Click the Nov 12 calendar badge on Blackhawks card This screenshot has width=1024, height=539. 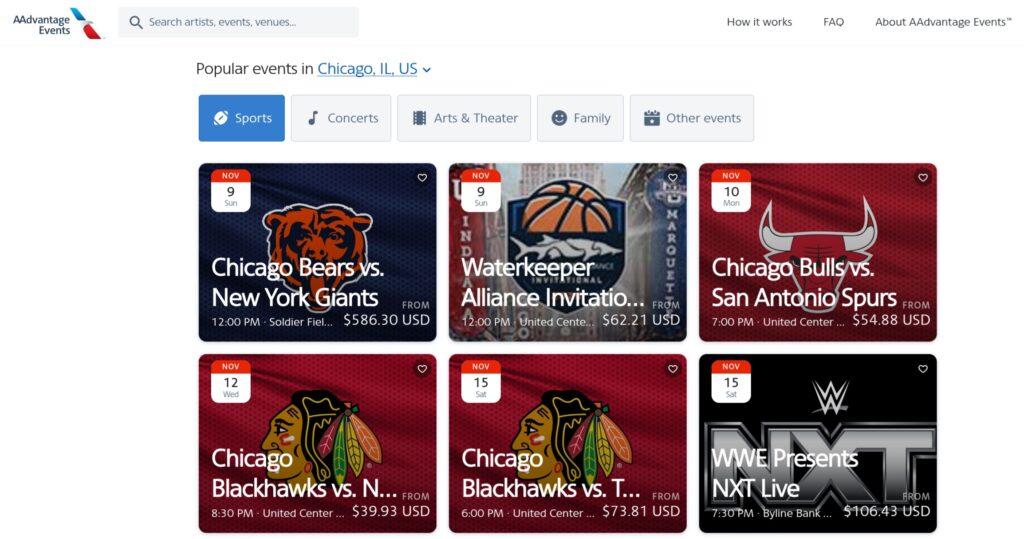coord(231,382)
